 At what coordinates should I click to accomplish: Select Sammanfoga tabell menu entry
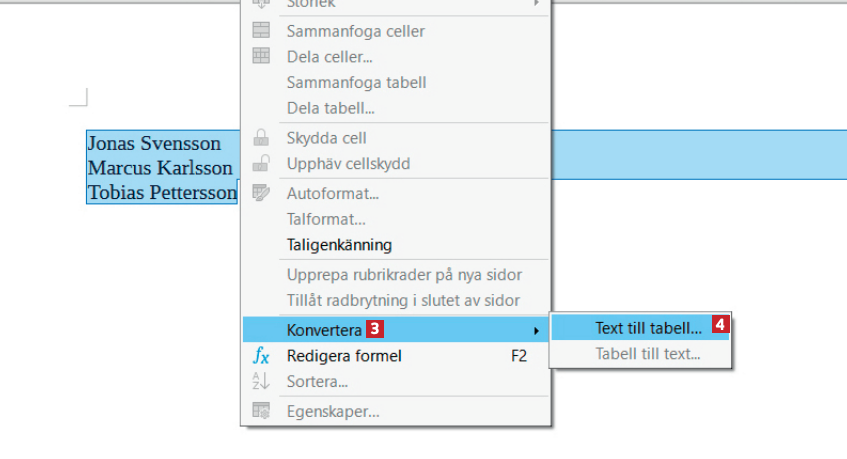coord(356,83)
